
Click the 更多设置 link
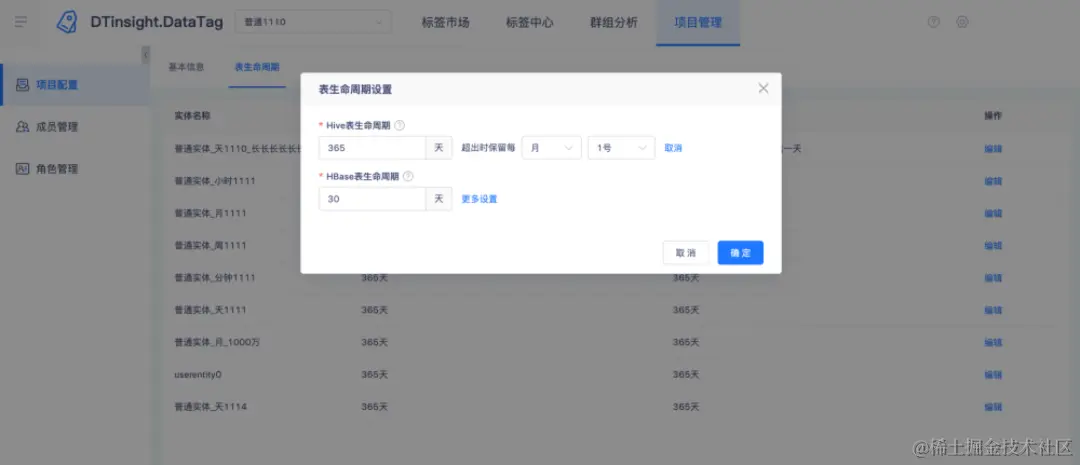click(479, 199)
